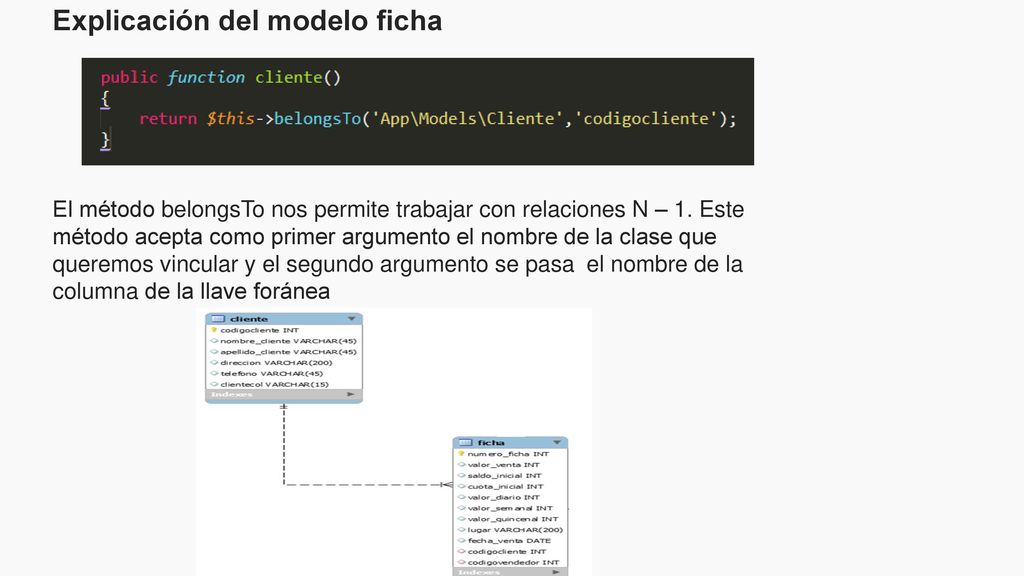Click the diamond icon next to valor_venta INT
This screenshot has width=1024, height=576.
(461, 464)
